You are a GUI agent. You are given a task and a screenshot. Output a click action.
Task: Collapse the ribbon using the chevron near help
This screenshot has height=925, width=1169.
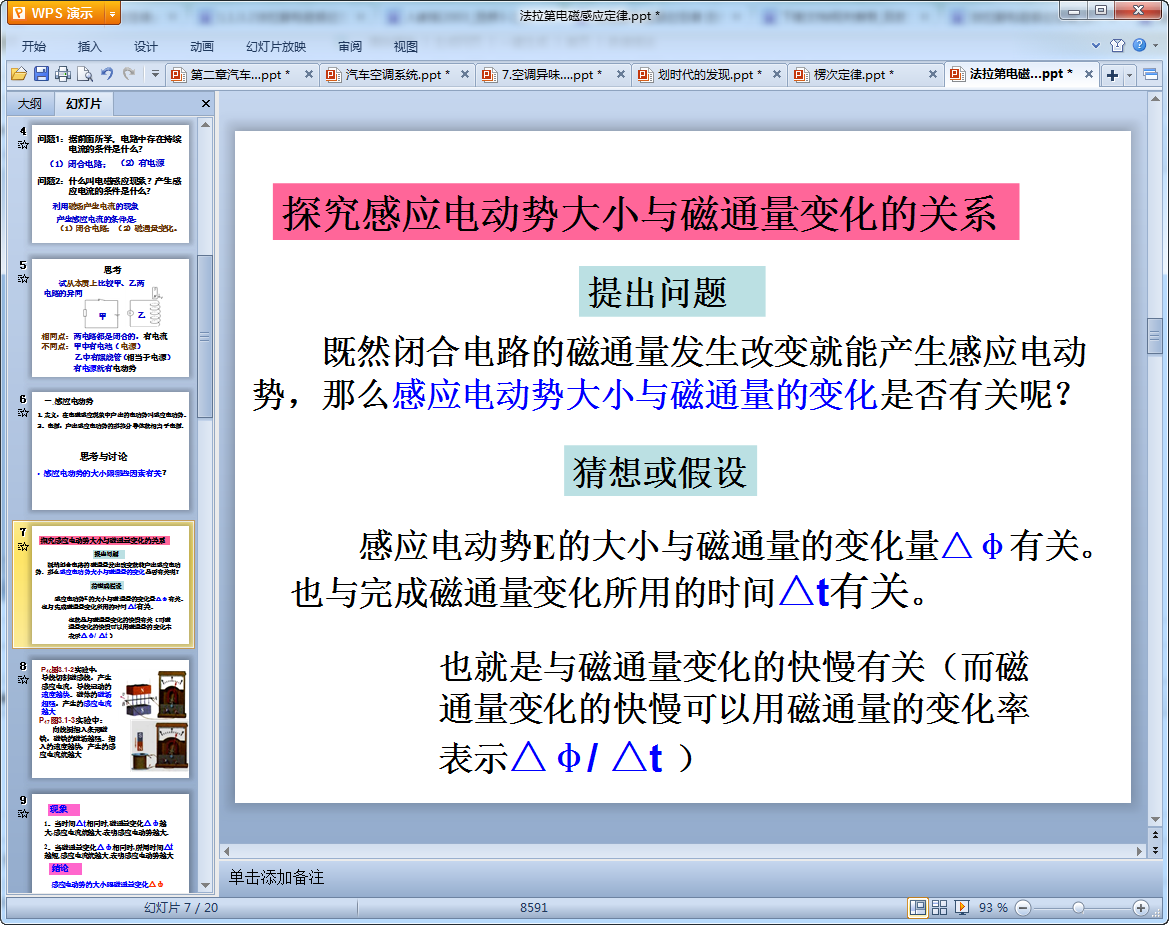(x=1096, y=45)
